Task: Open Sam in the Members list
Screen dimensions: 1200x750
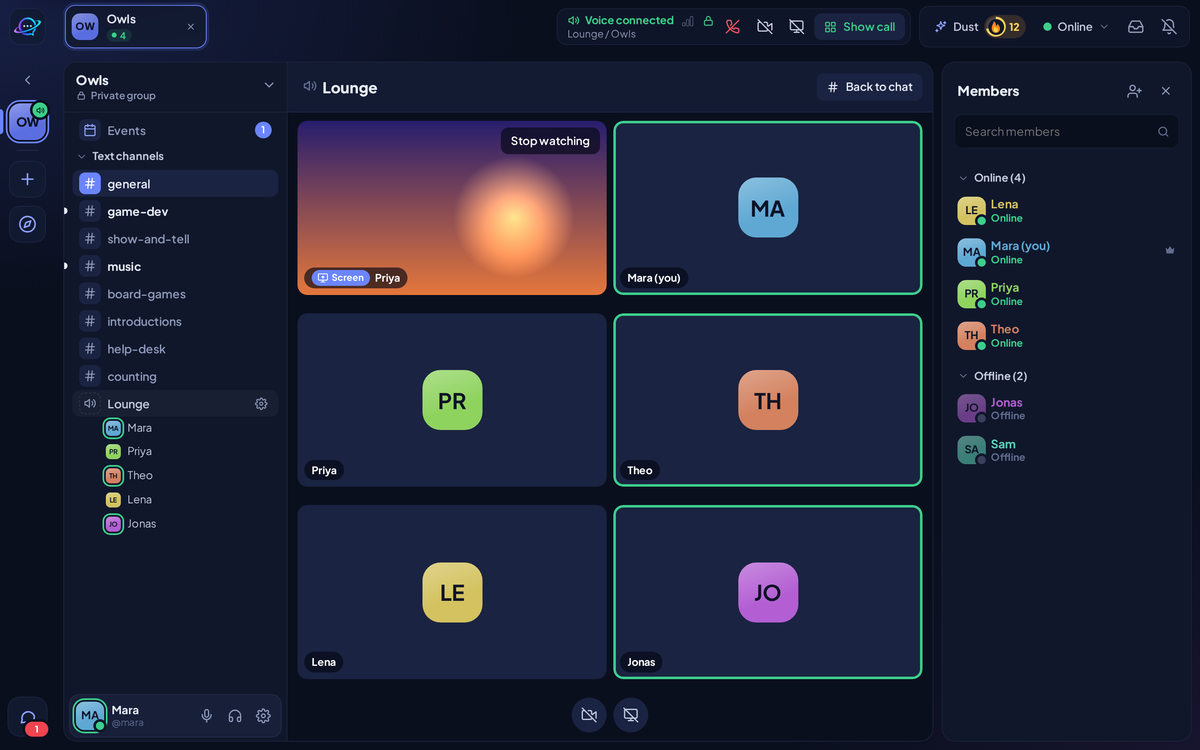Action: 1066,451
